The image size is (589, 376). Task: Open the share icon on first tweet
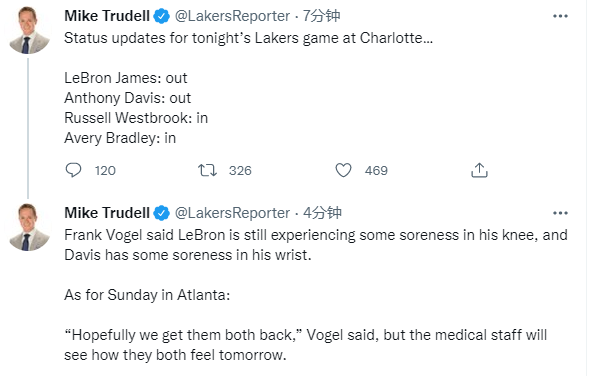(x=479, y=170)
